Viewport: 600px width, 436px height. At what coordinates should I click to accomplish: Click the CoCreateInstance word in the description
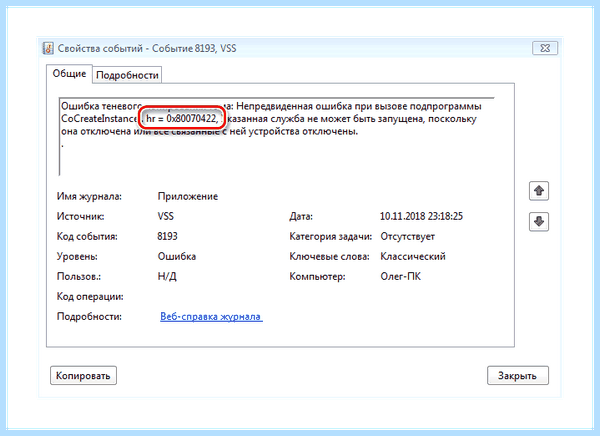coord(100,119)
